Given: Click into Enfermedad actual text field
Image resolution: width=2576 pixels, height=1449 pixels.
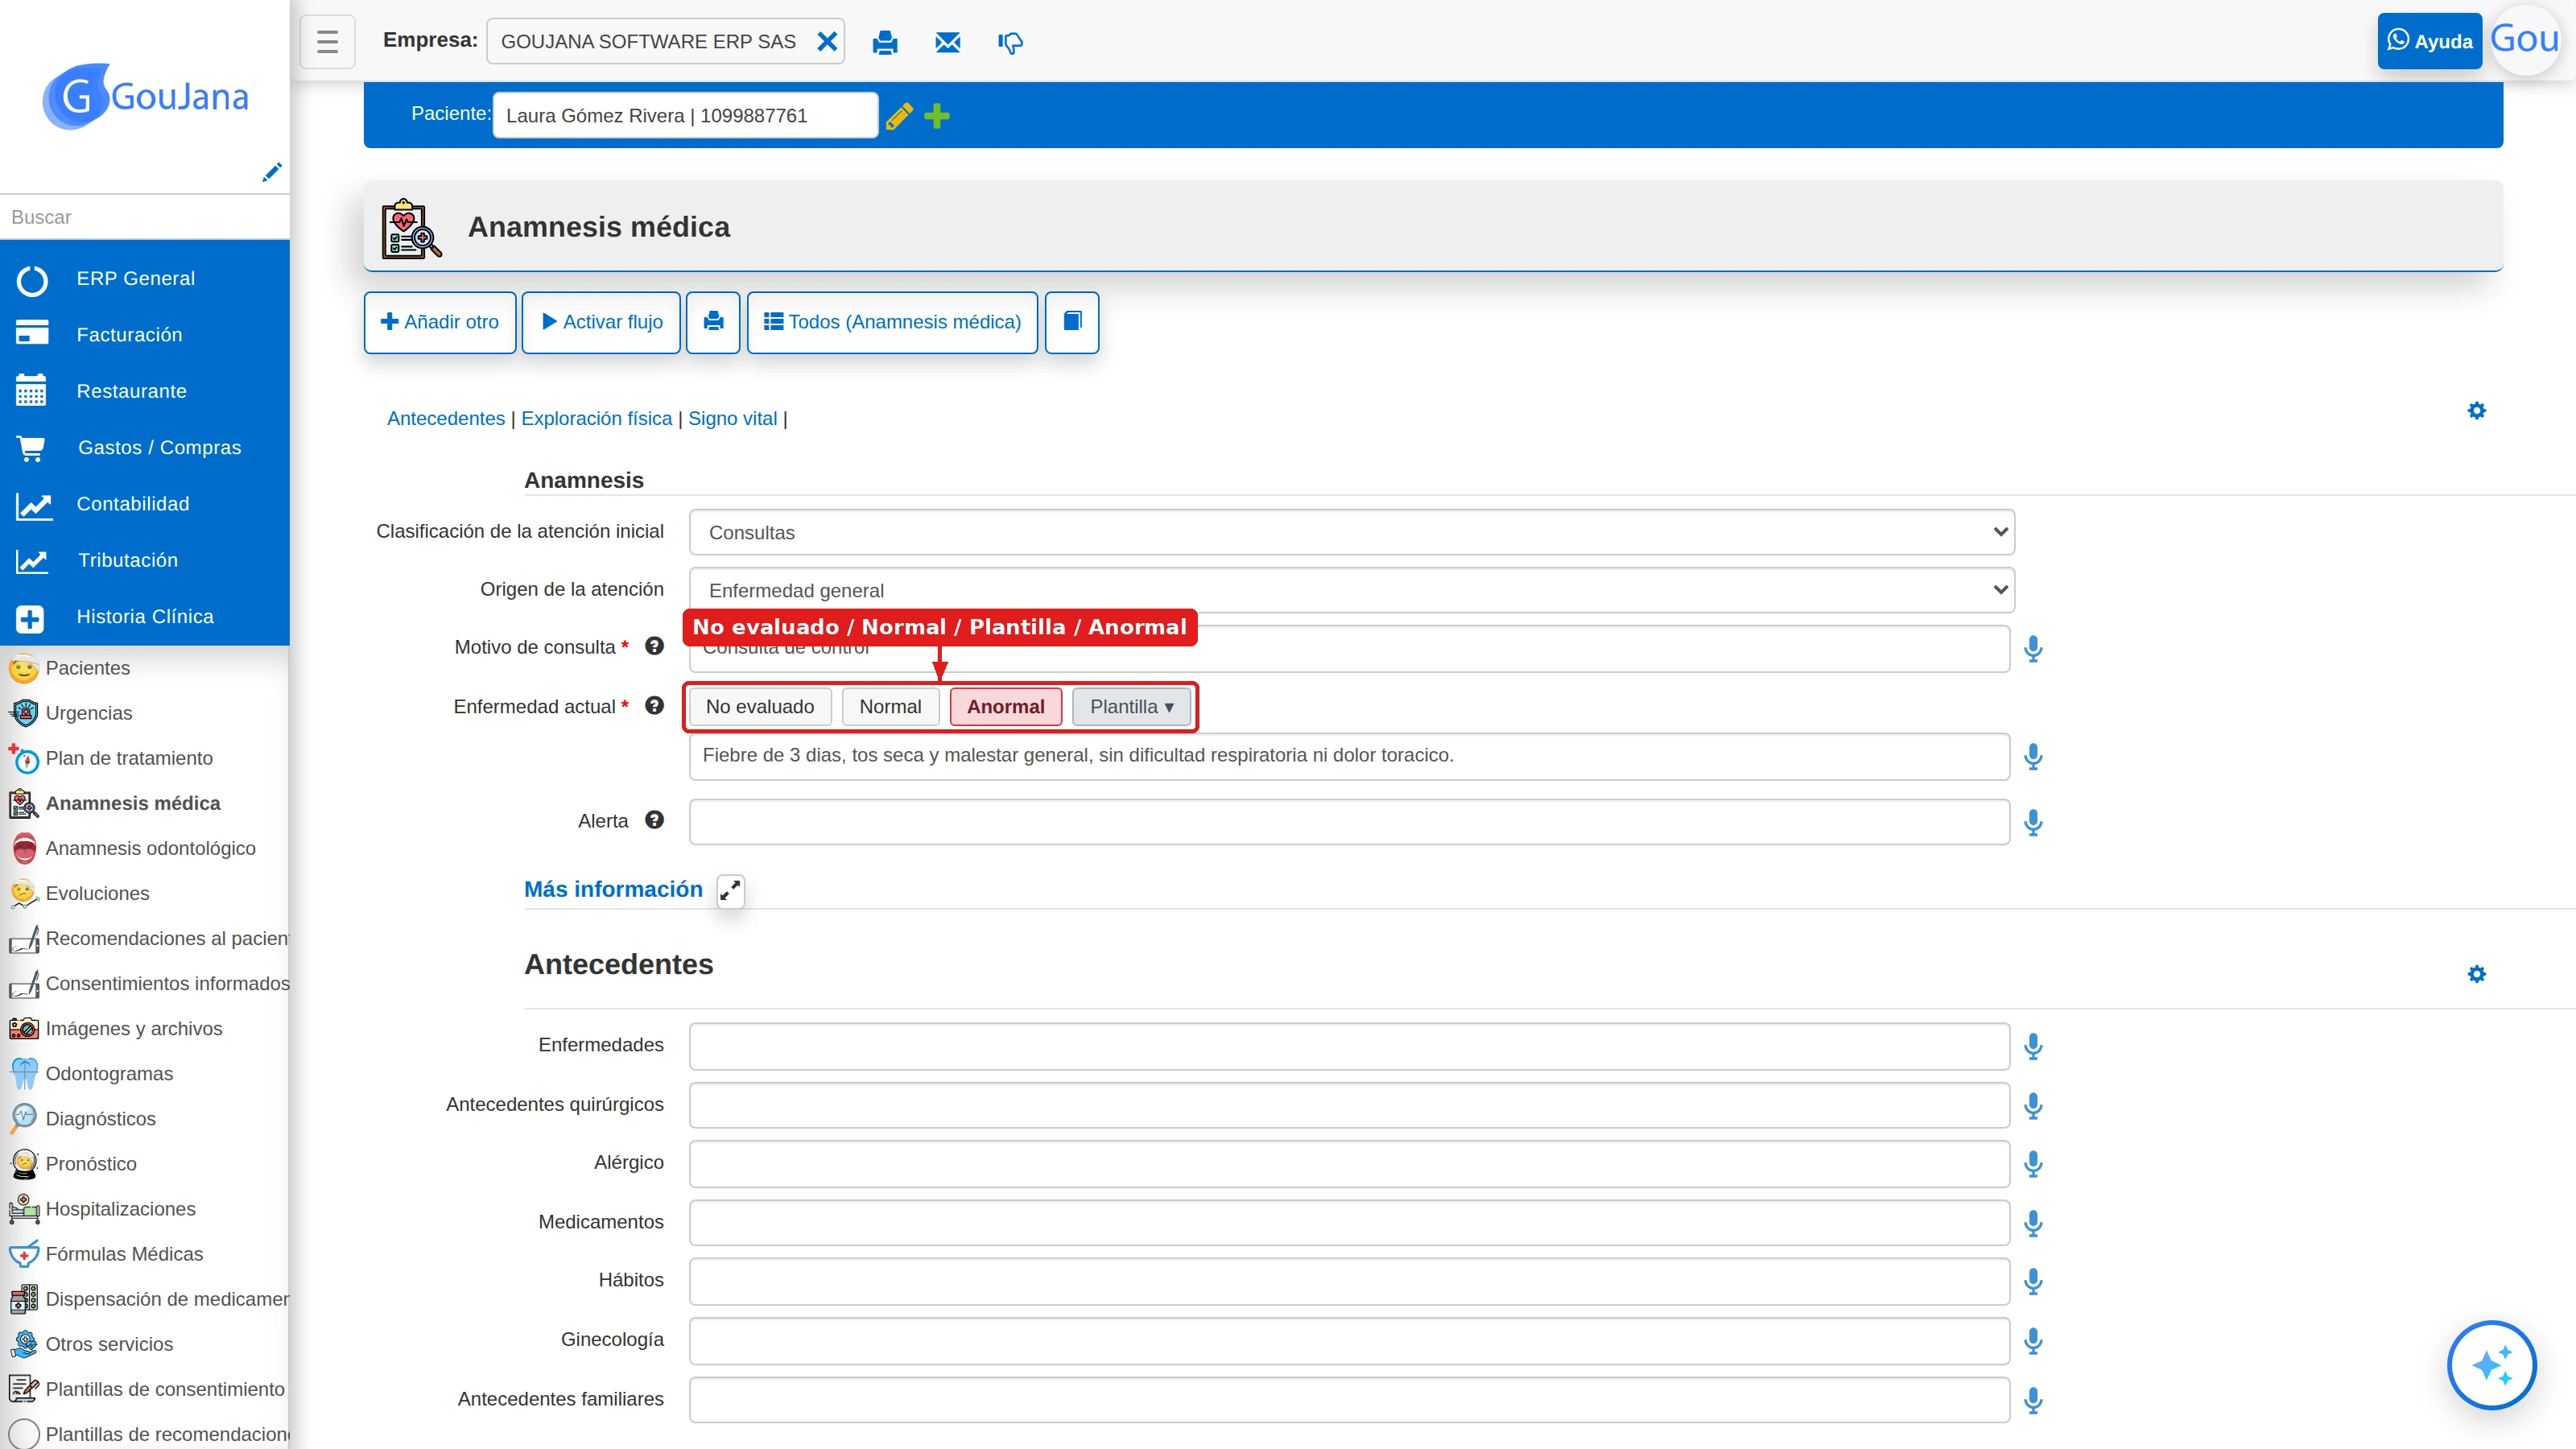Looking at the screenshot, I should pos(1349,756).
